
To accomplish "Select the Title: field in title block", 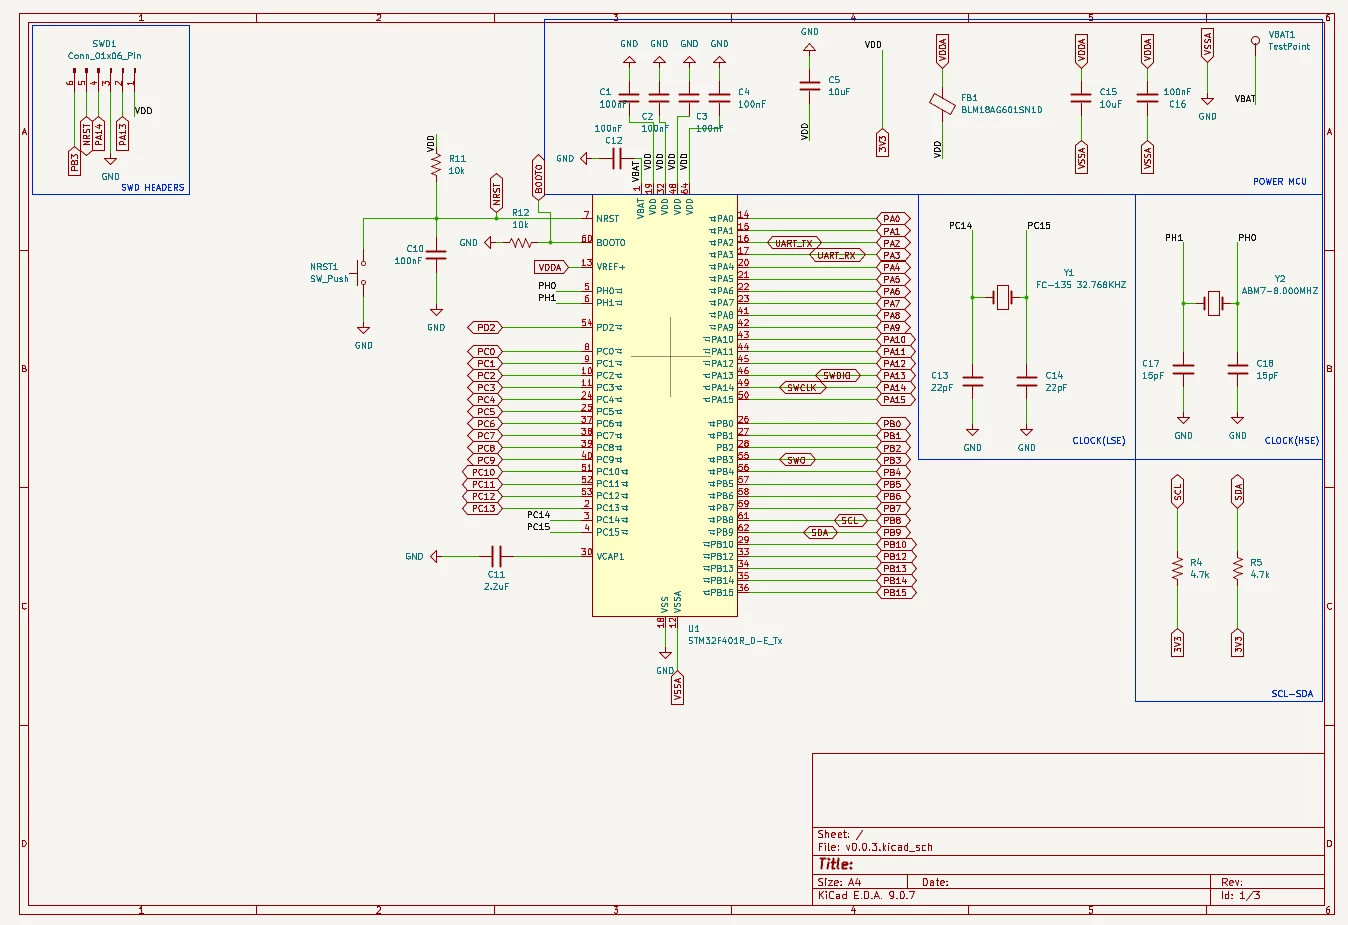I will point(836,864).
